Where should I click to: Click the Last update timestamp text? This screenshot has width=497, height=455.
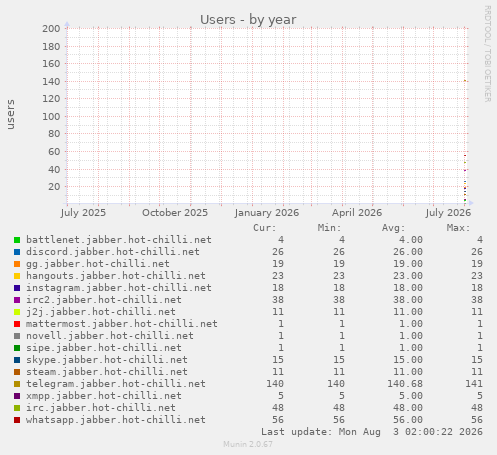(x=372, y=432)
